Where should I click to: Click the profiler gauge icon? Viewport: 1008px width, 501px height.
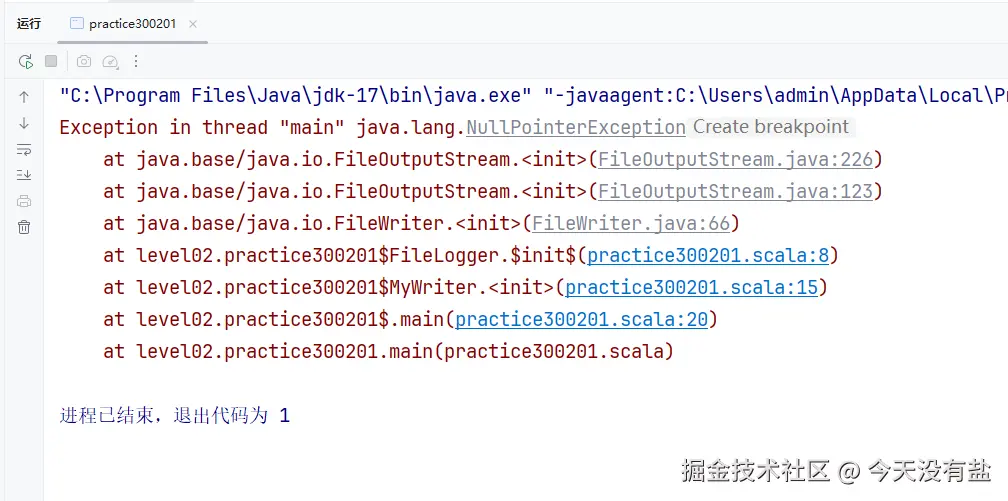pyautogui.click(x=110, y=61)
